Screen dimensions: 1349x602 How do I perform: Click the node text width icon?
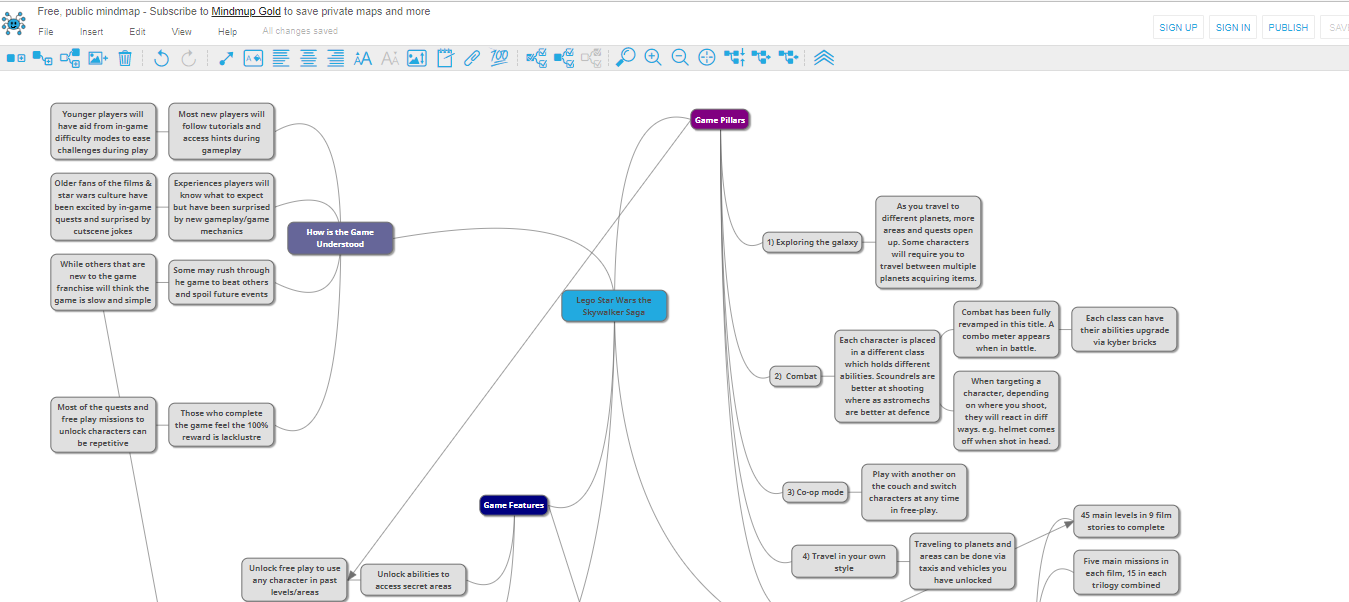pos(253,58)
